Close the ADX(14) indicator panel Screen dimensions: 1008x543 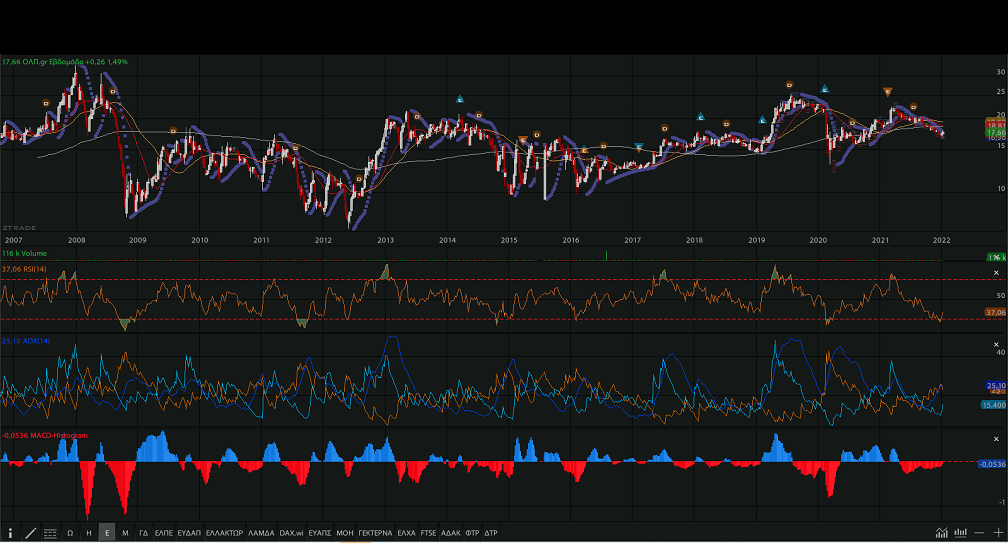(996, 344)
